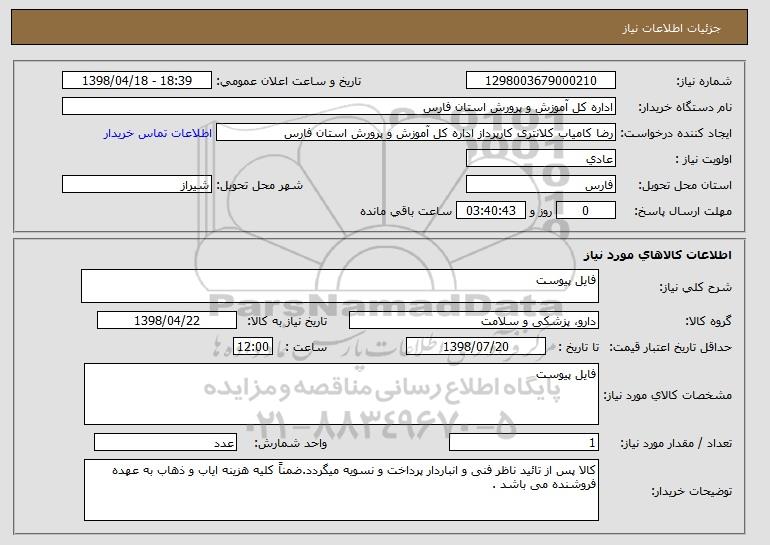Click the price validity date 1398/07/20
770x545 pixels.
click(476, 347)
